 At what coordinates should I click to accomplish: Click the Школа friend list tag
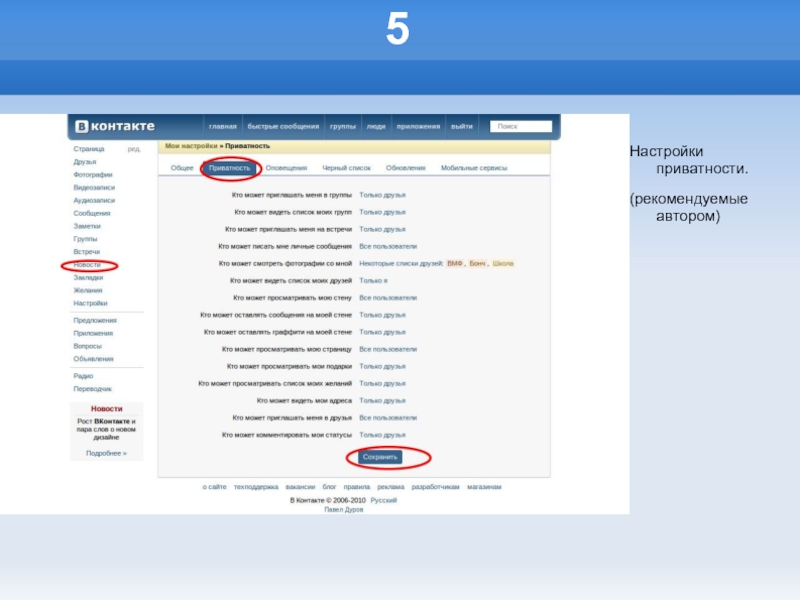[503, 263]
